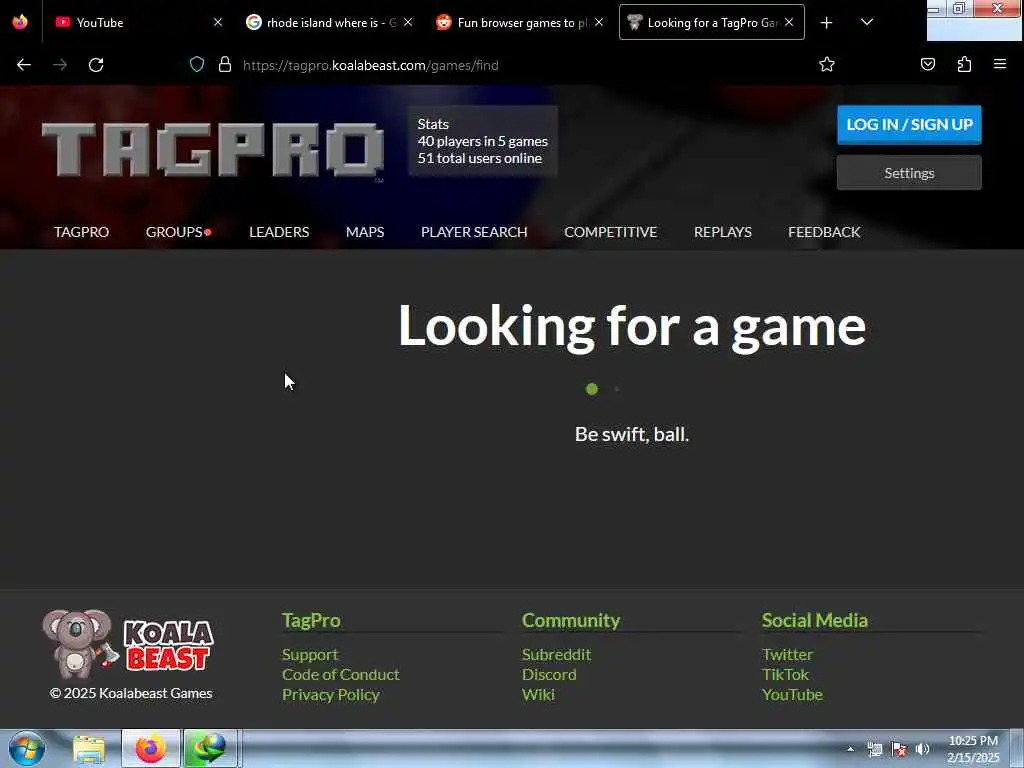Open the Wiki community link
Viewport: 1024px width, 768px height.
538,695
